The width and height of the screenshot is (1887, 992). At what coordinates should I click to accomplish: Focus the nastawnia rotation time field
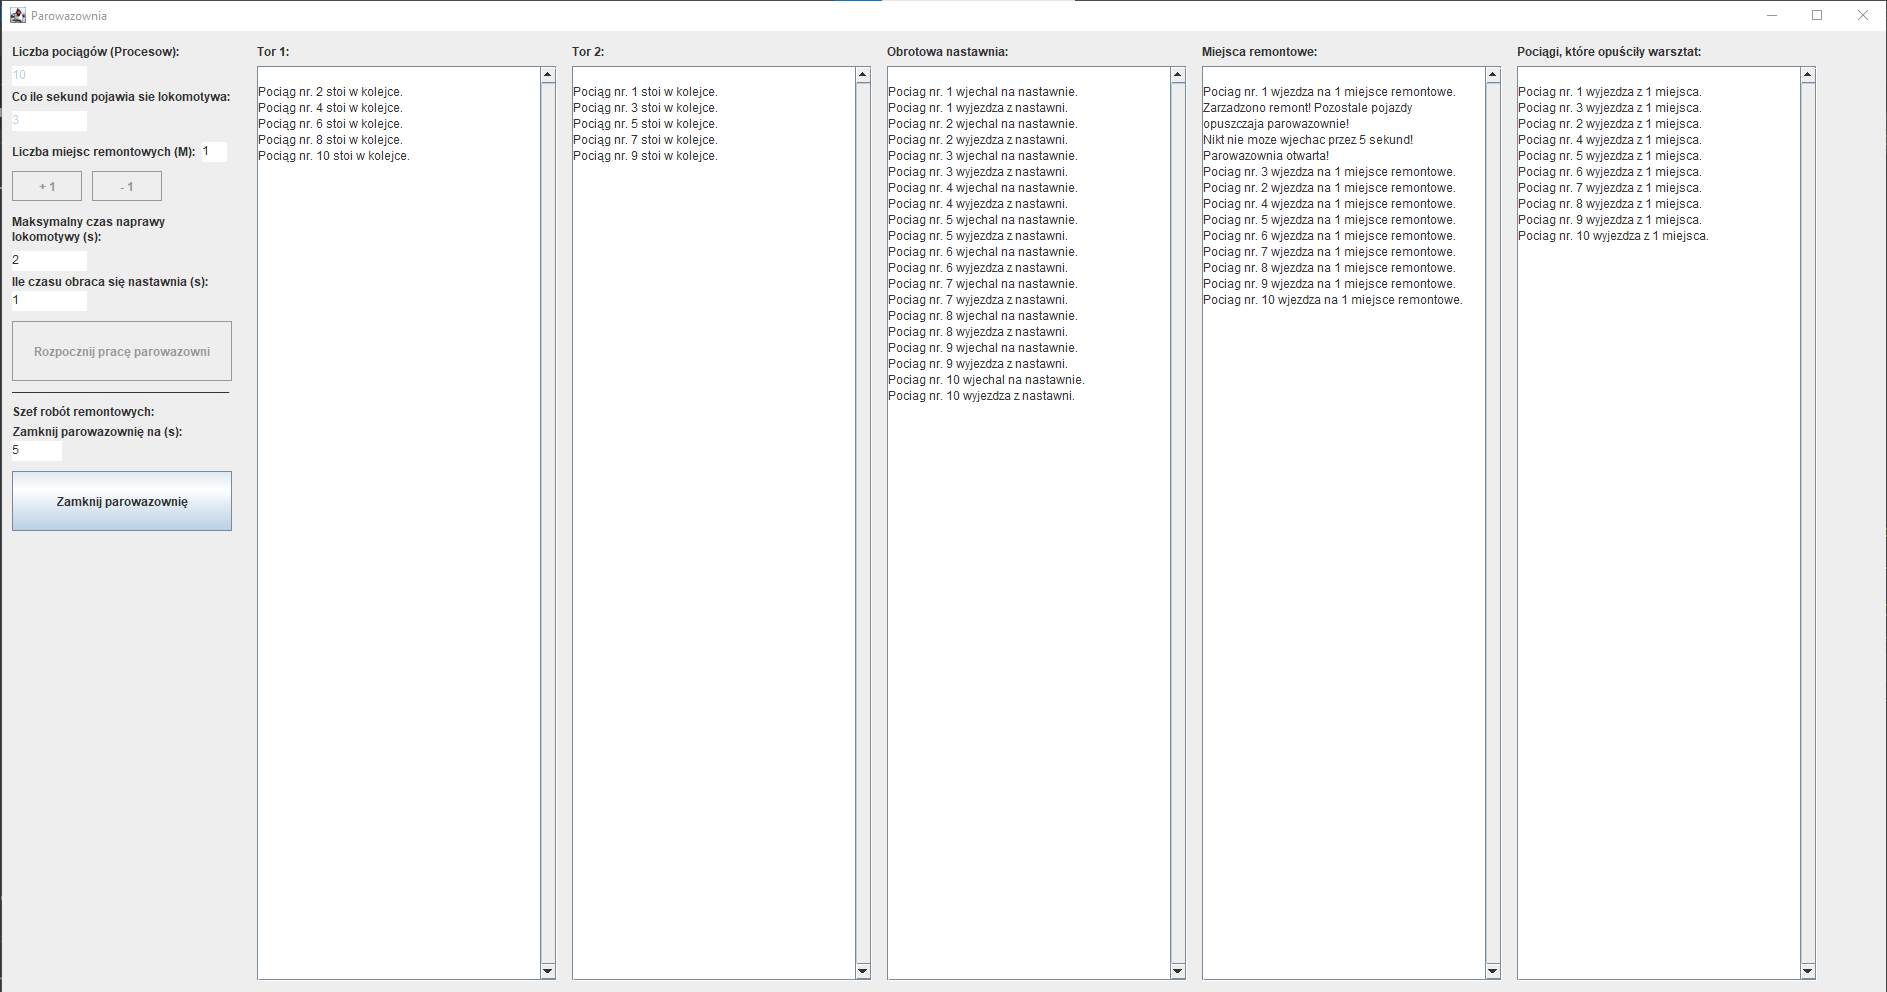click(49, 300)
